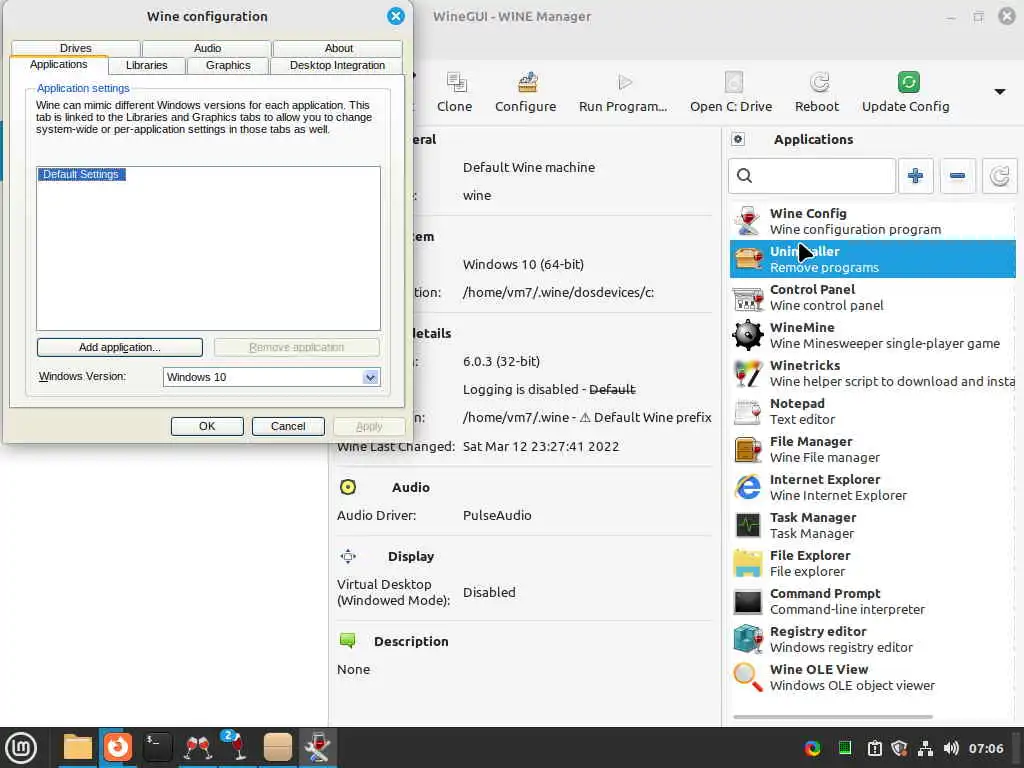Select the Applications tab in Wine configuration
The image size is (1024, 768).
59,64
